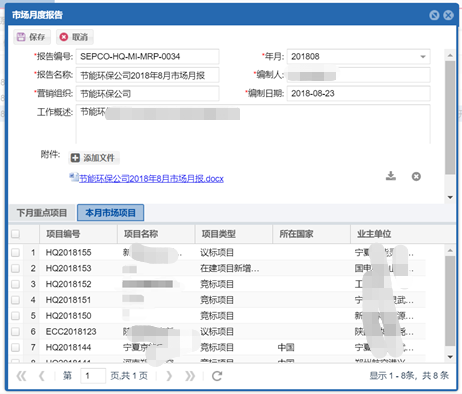
Task: Click 中国 in the HQ2018144 row
Action: (x=286, y=347)
